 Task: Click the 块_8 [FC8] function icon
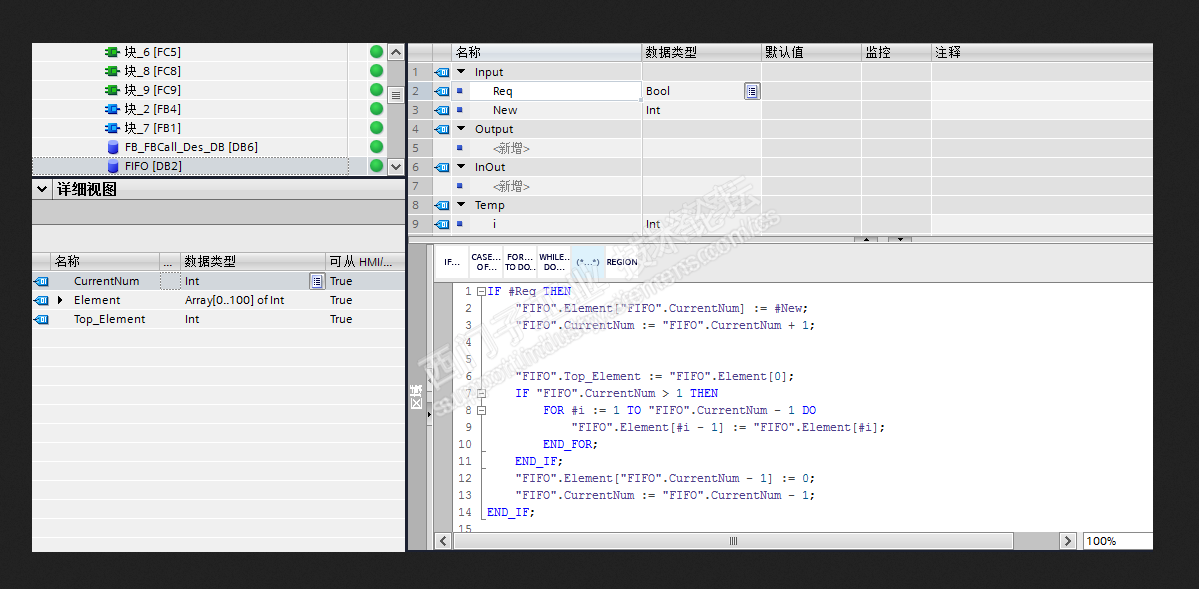(112, 71)
